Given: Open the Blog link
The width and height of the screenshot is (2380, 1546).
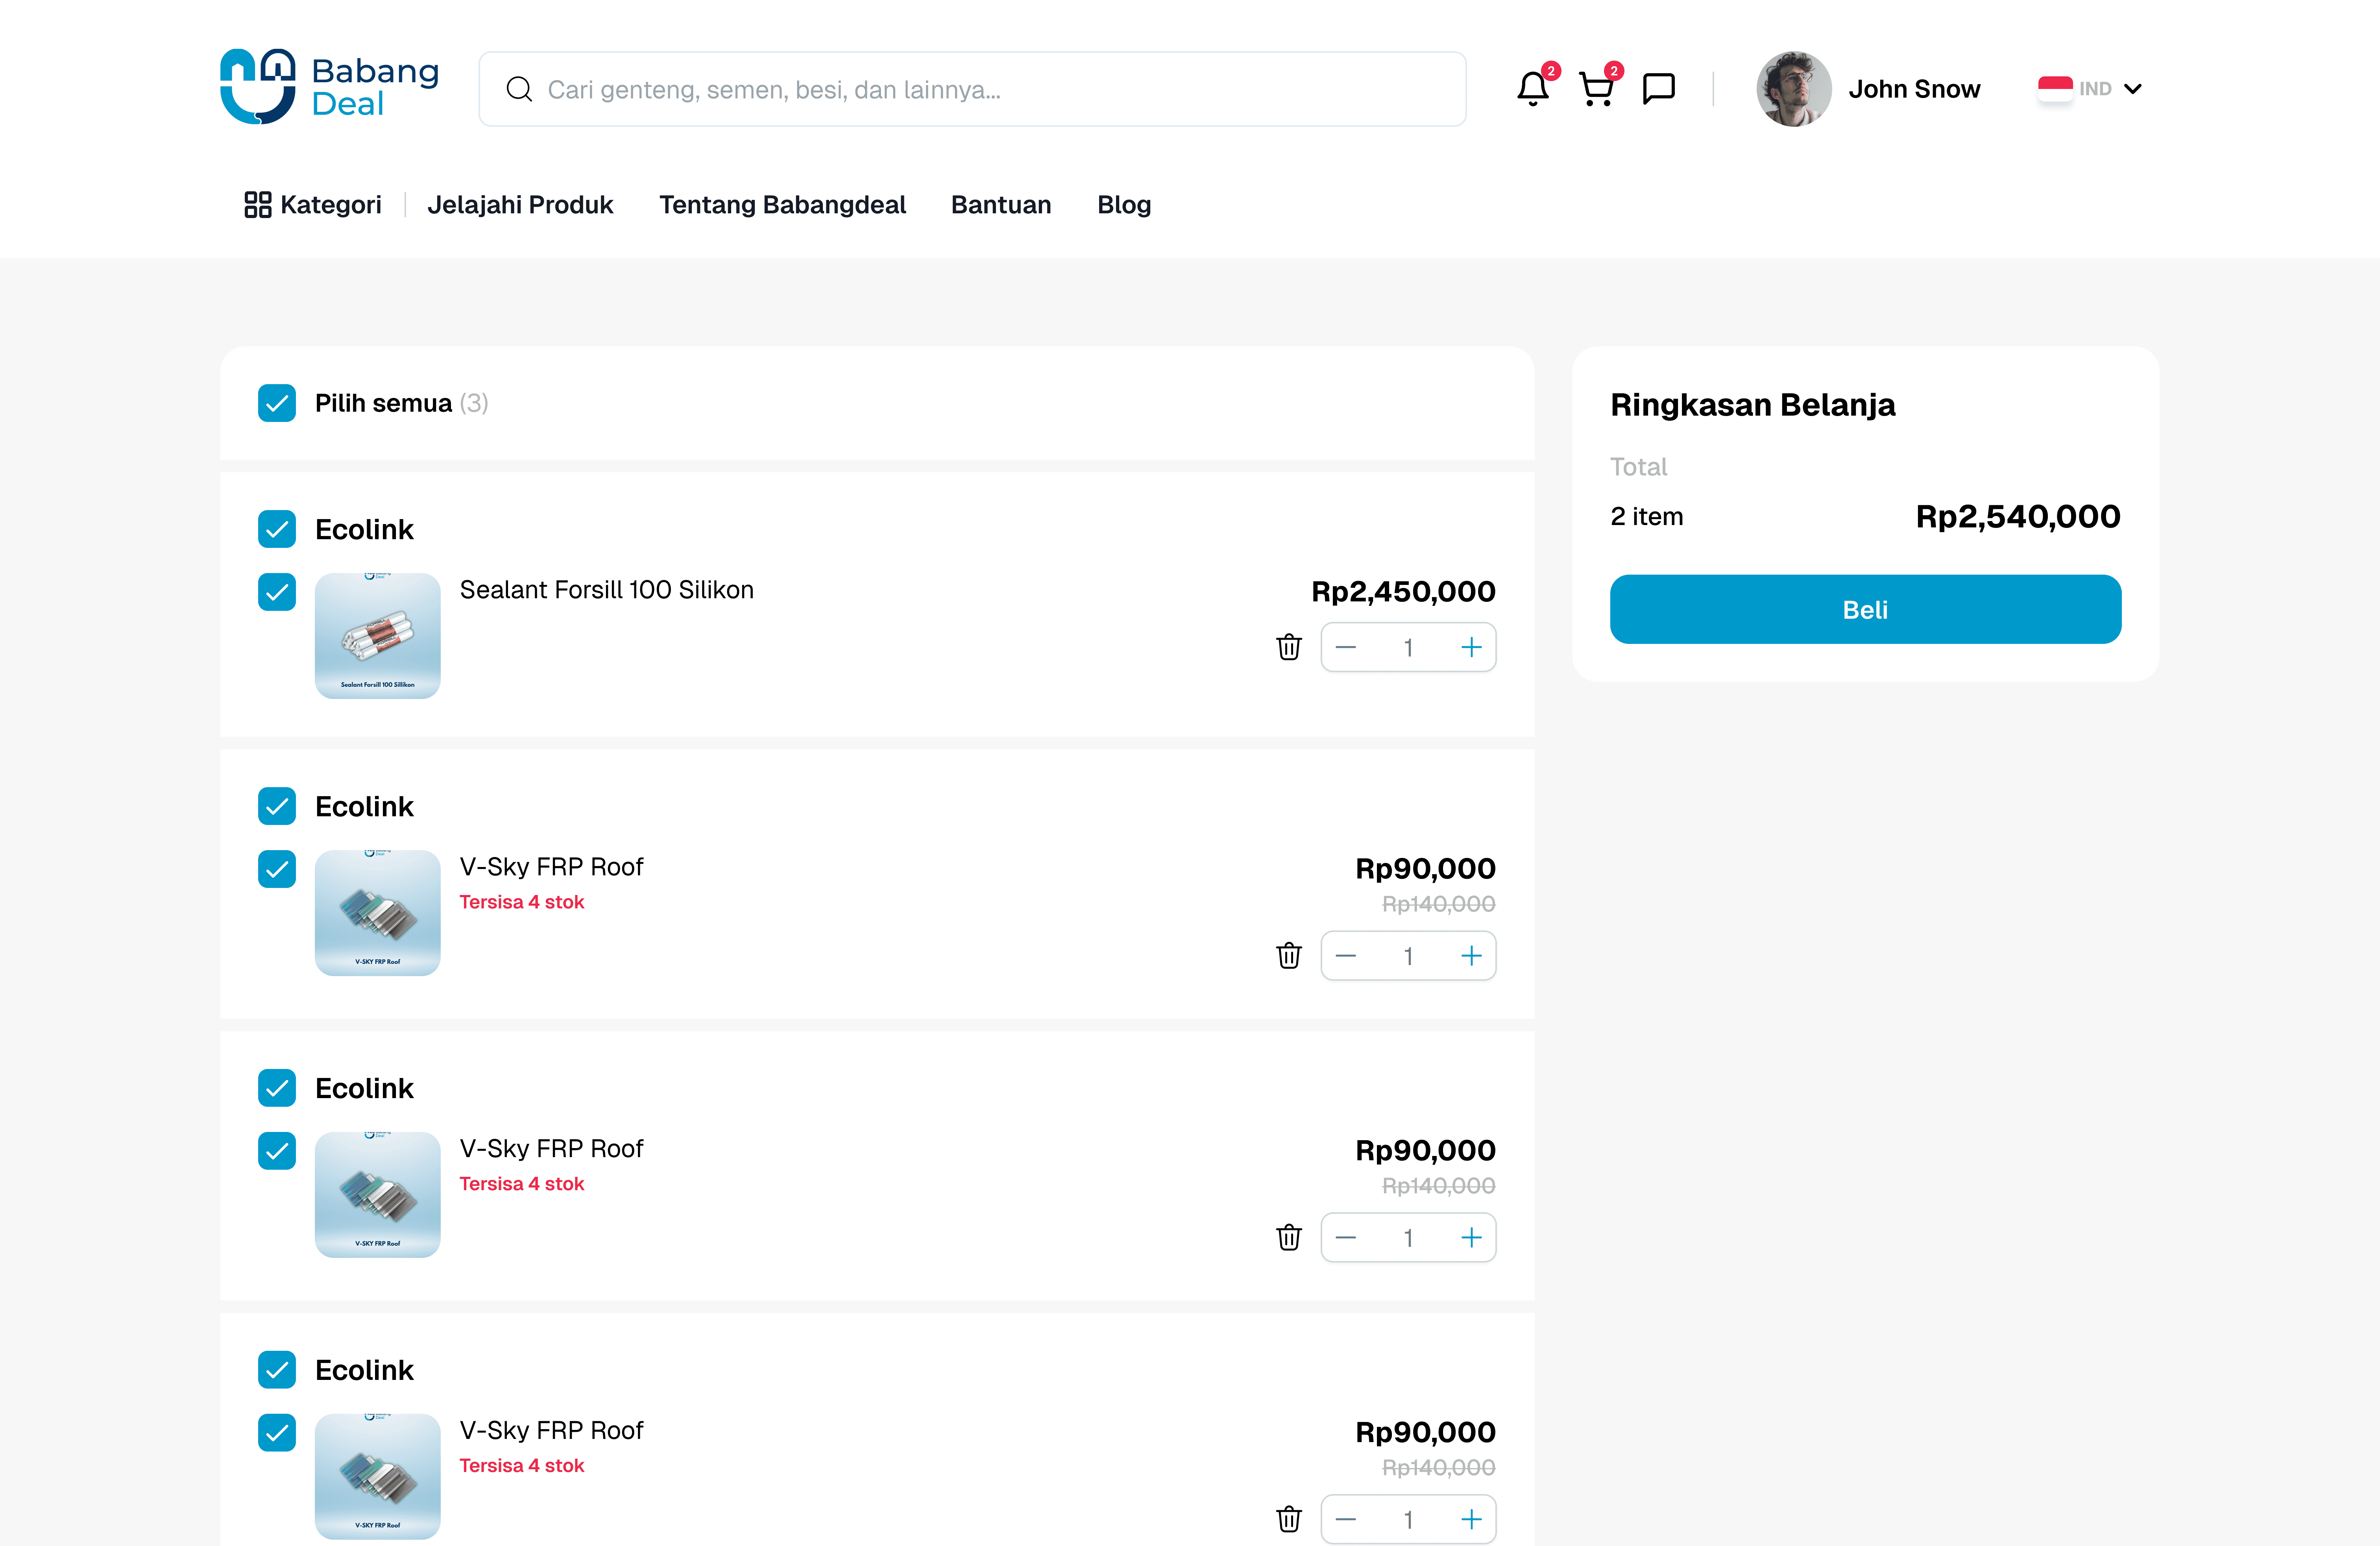Looking at the screenshot, I should 1124,205.
